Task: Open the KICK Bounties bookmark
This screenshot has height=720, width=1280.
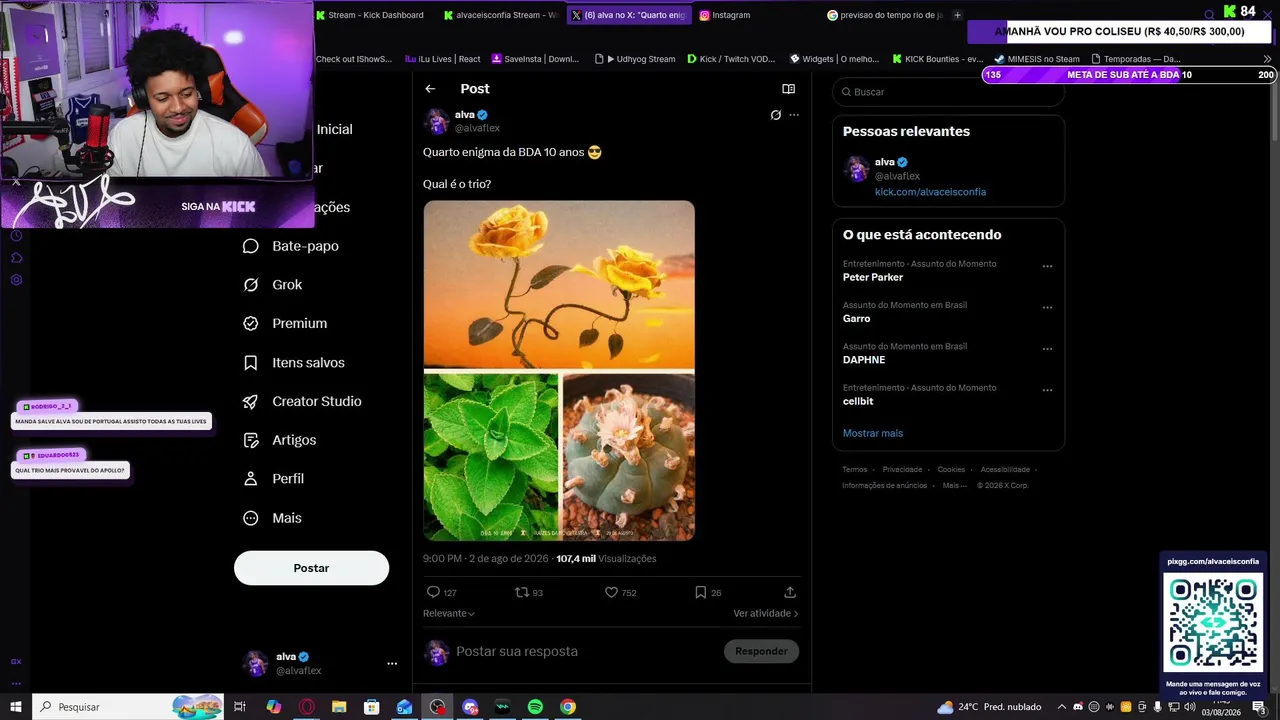Action: click(938, 59)
